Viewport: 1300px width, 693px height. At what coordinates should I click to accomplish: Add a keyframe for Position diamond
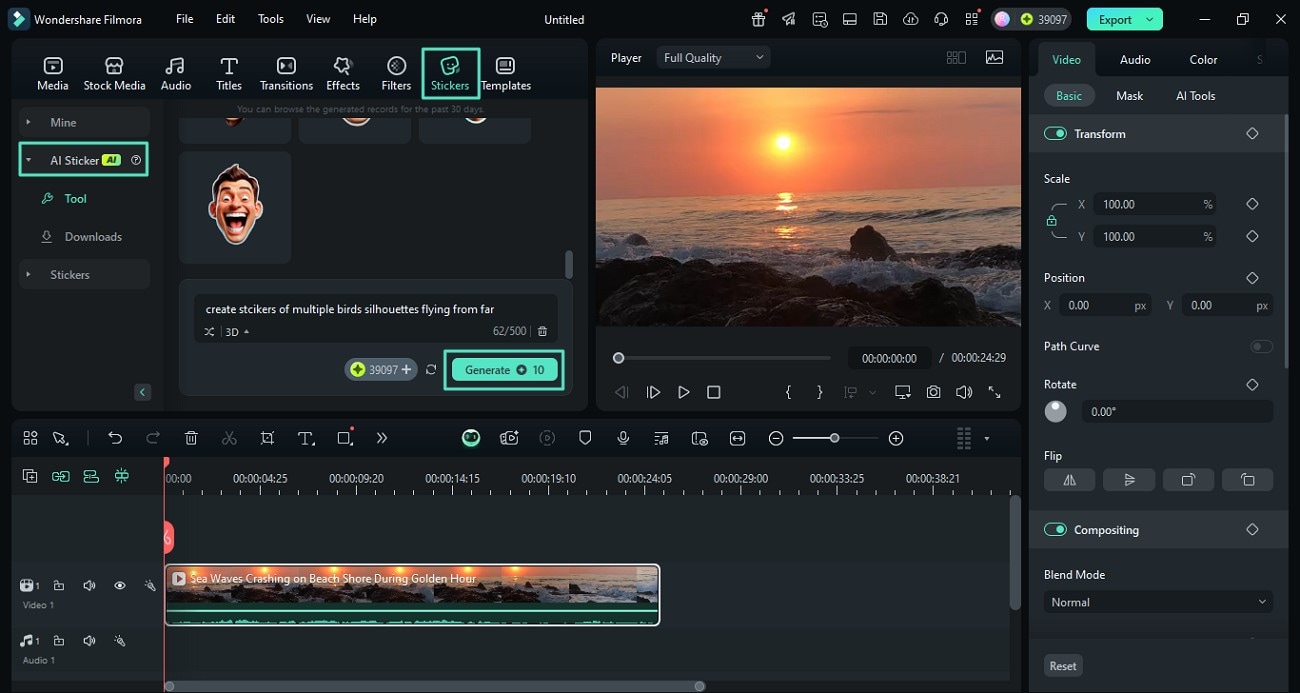(x=1252, y=278)
